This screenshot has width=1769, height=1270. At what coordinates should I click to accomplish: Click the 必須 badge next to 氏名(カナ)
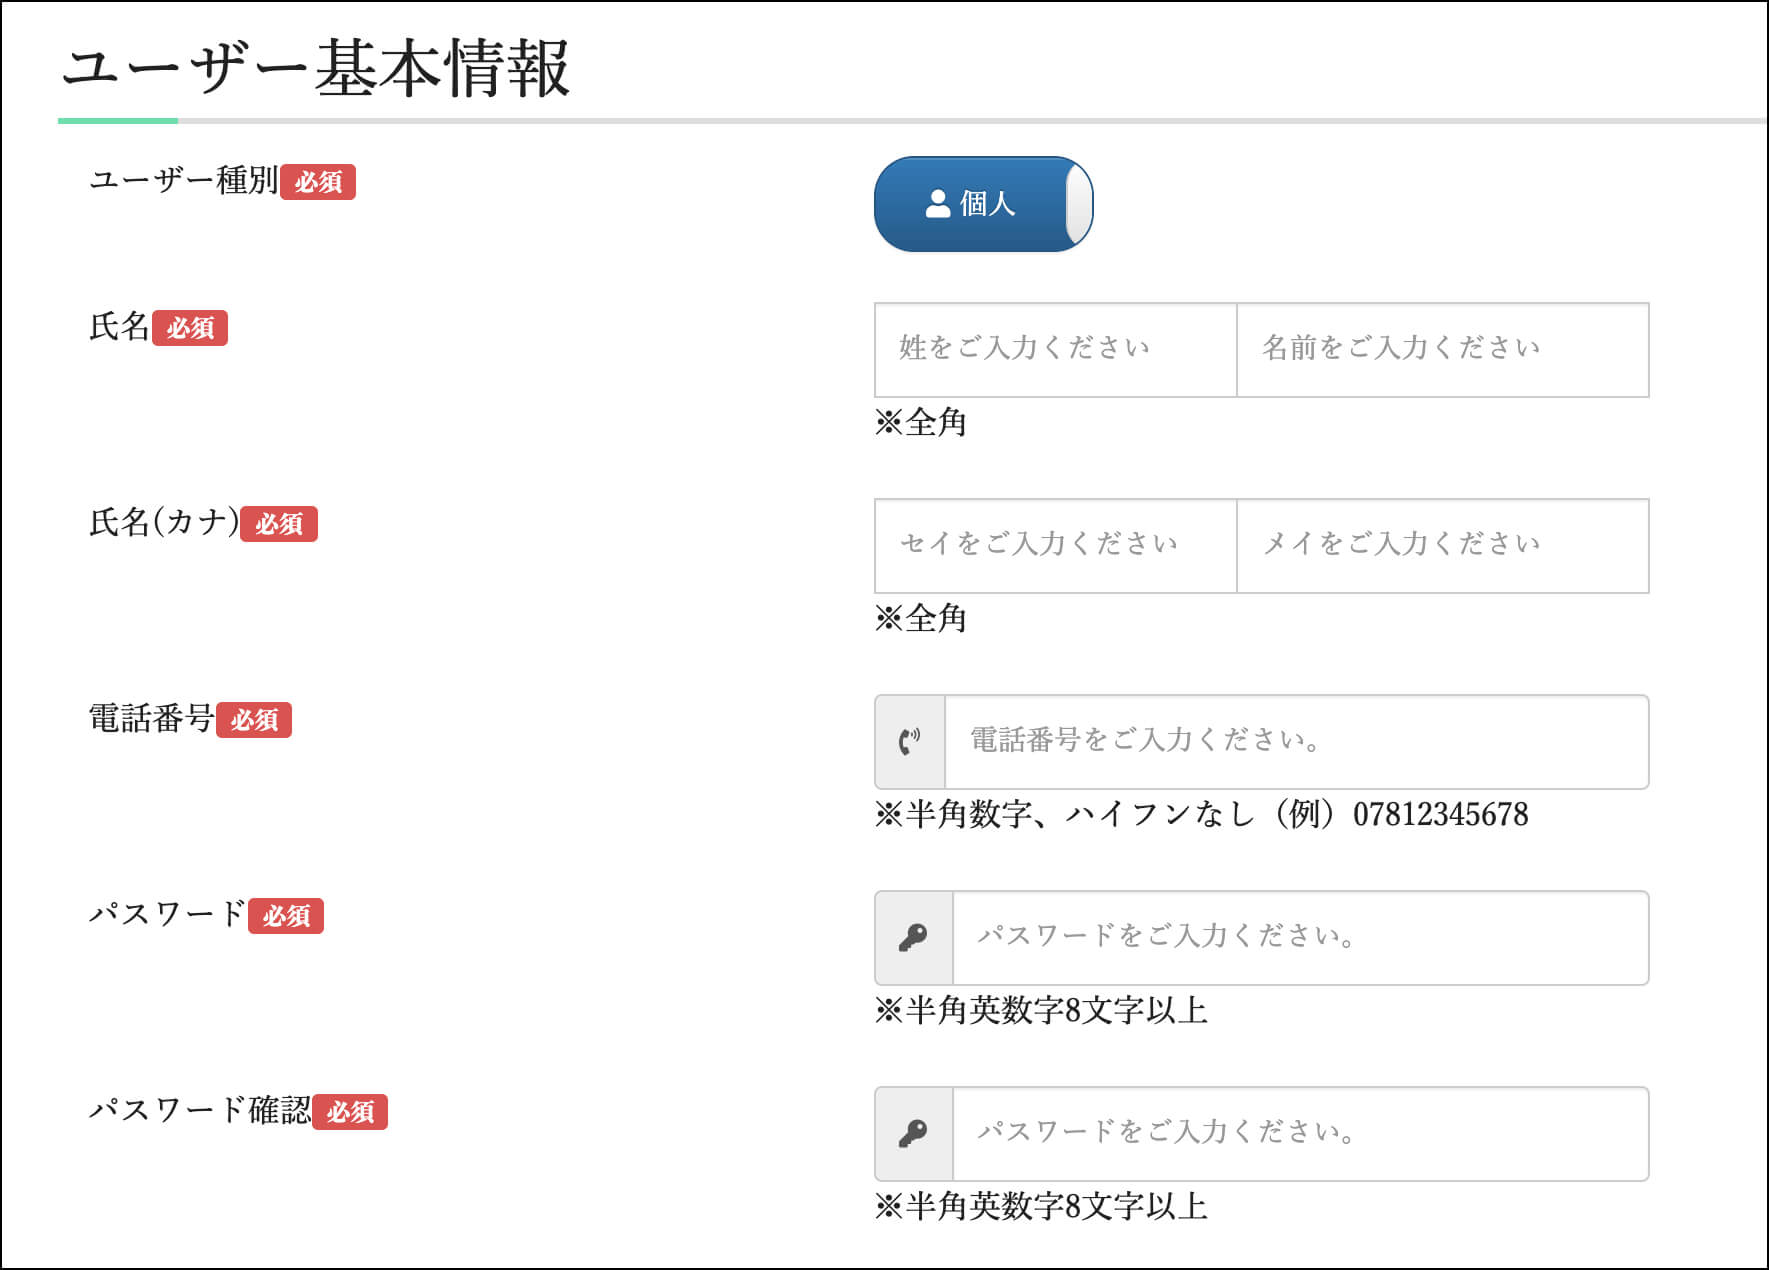[279, 524]
